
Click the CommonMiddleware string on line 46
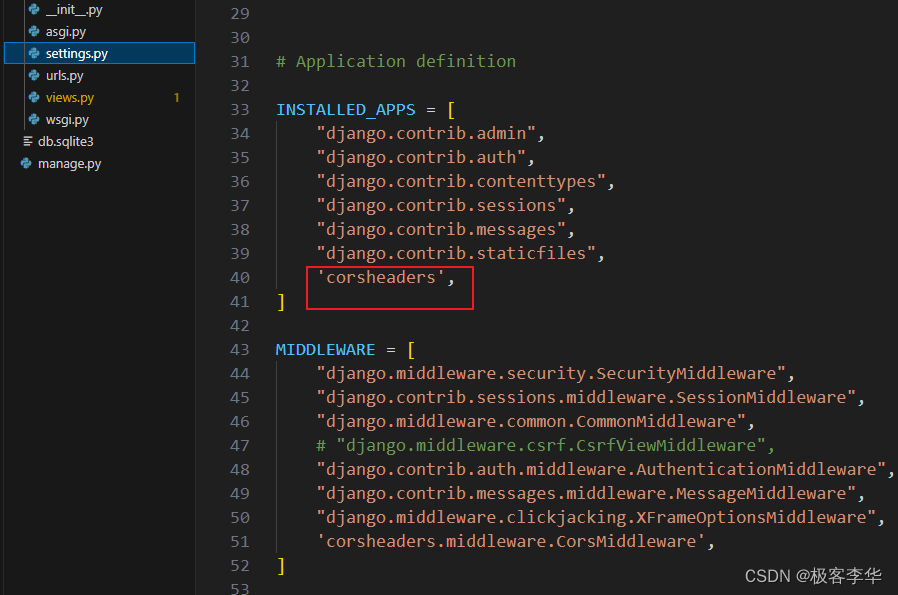tap(531, 421)
